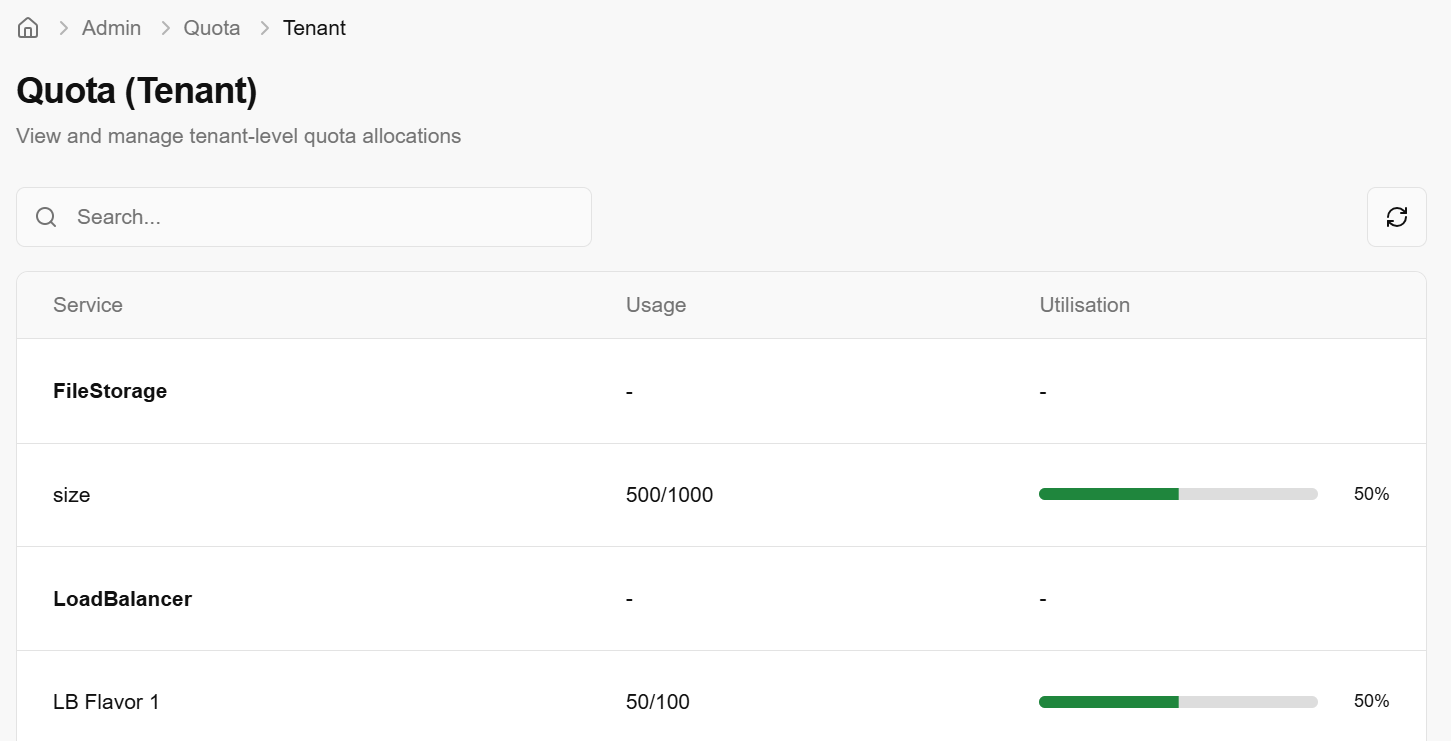
Task: Expand the LoadBalancer service row
Action: point(122,599)
